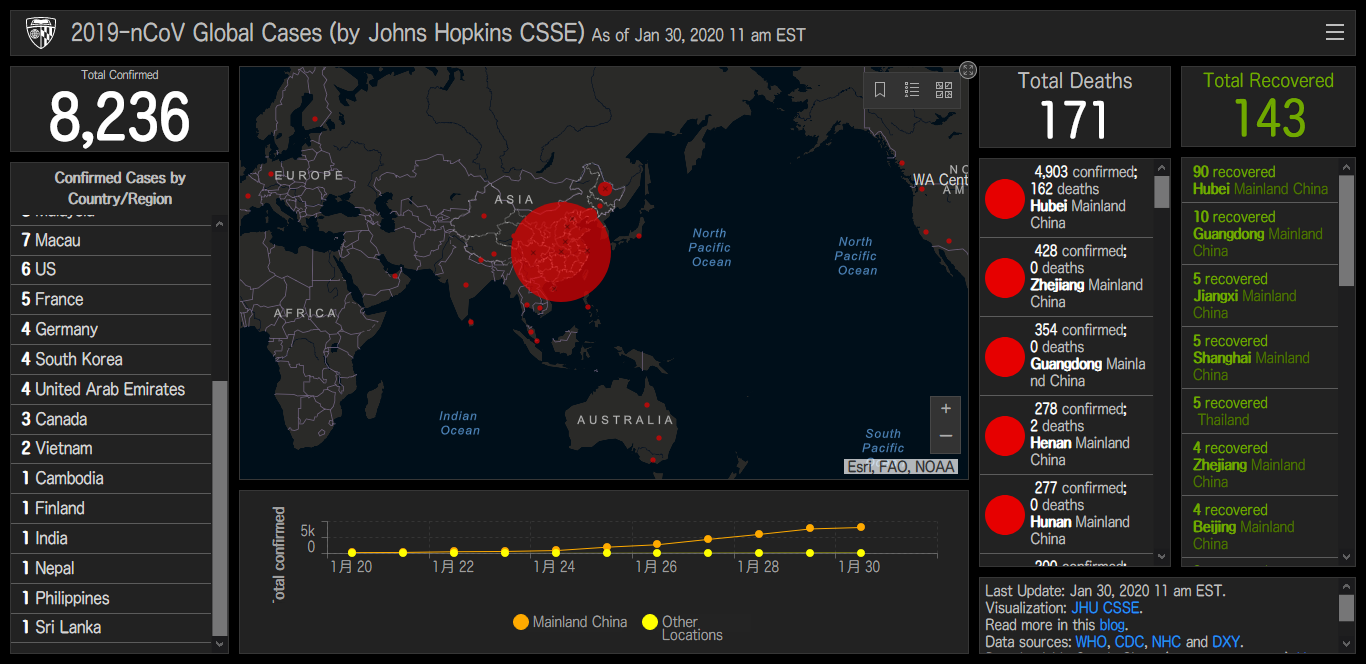1366x664 pixels.
Task: Click scroll-down arrow of country list
Action: point(220,645)
